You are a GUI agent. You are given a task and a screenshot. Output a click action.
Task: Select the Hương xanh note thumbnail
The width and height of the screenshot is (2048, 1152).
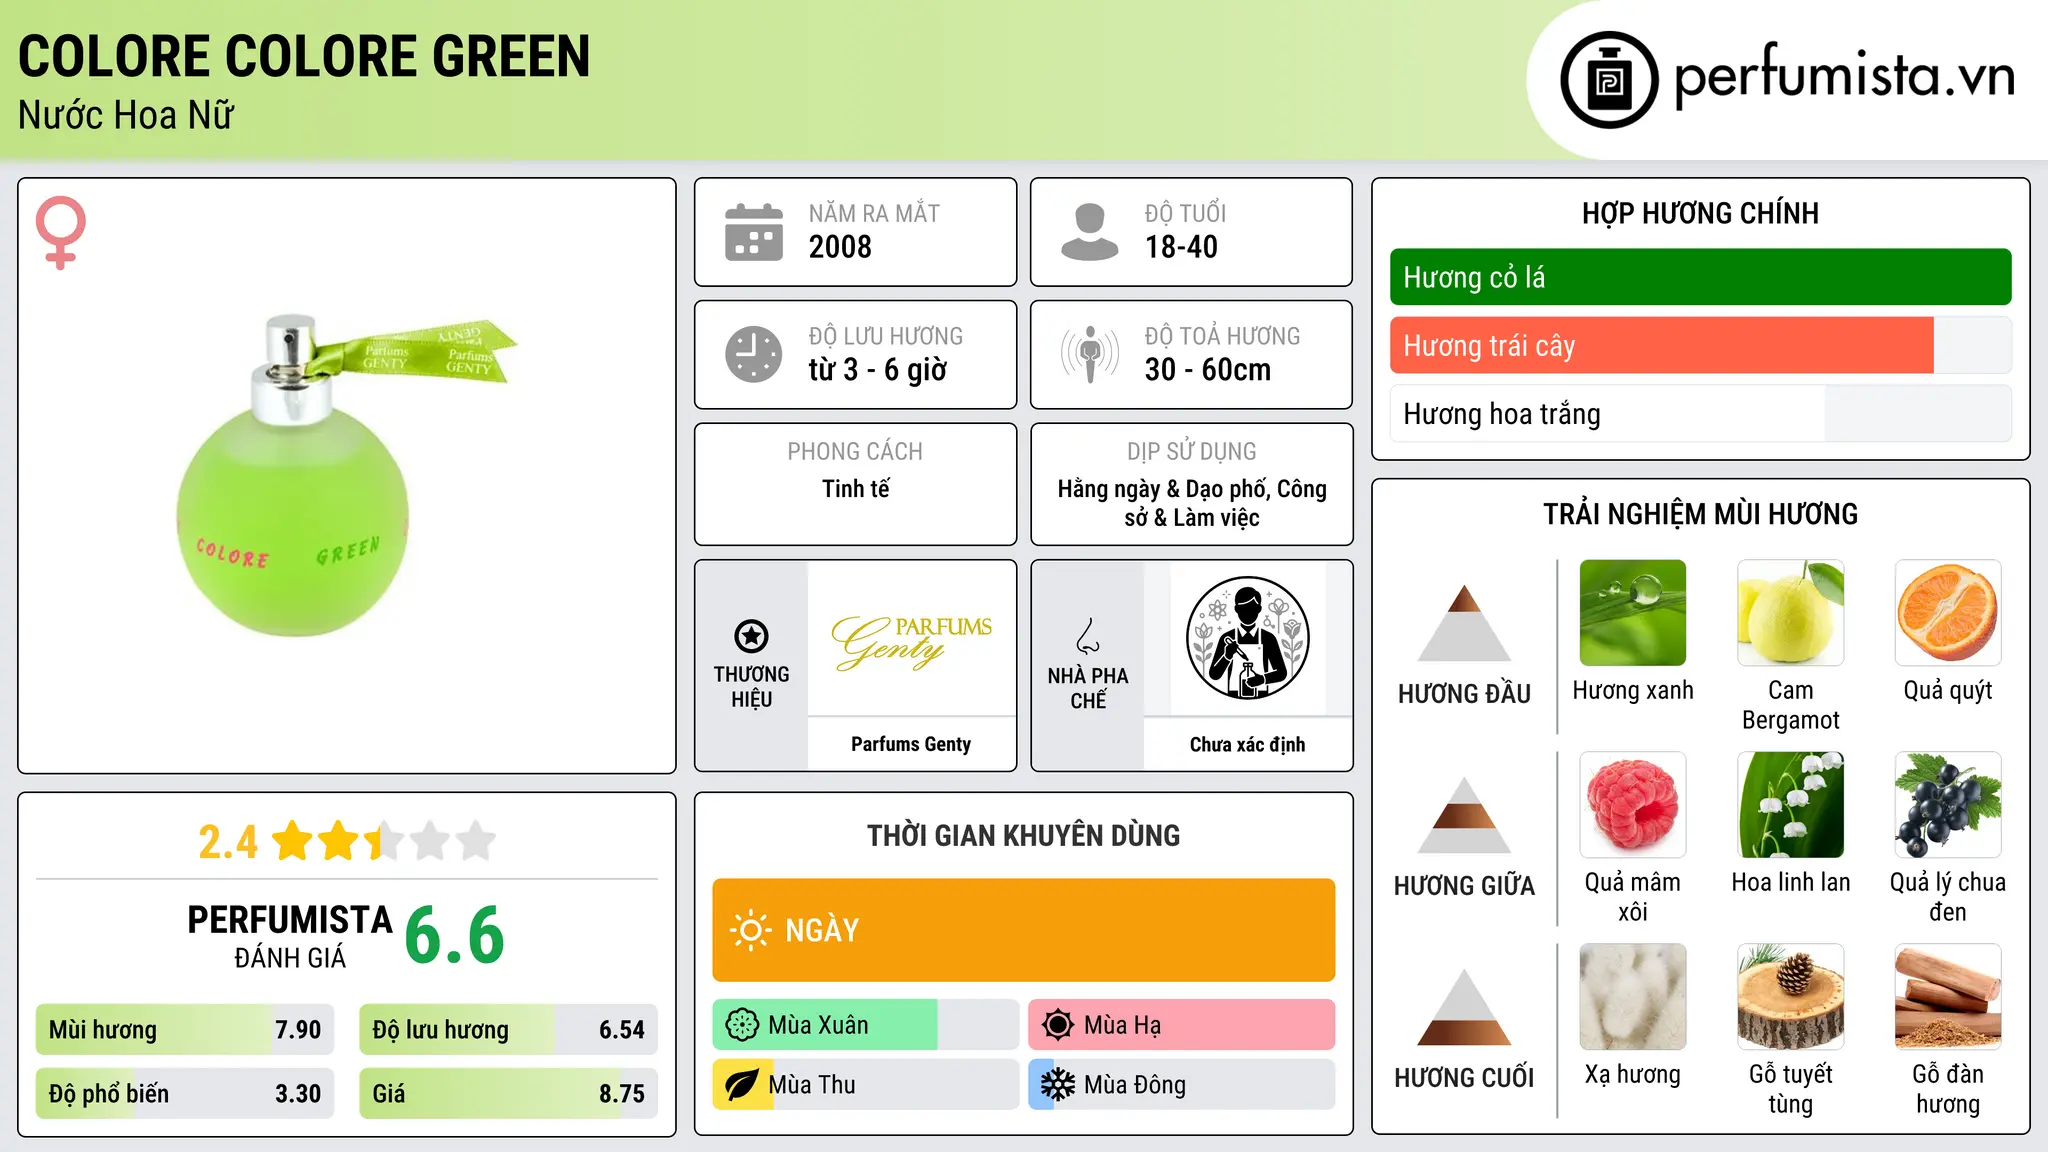(1632, 613)
